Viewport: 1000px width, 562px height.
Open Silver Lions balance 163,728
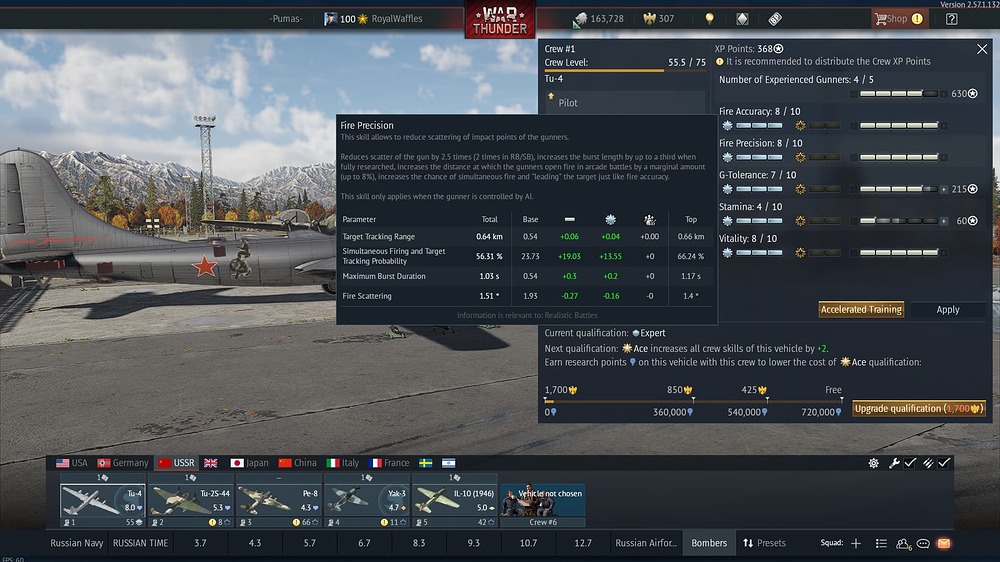[599, 18]
